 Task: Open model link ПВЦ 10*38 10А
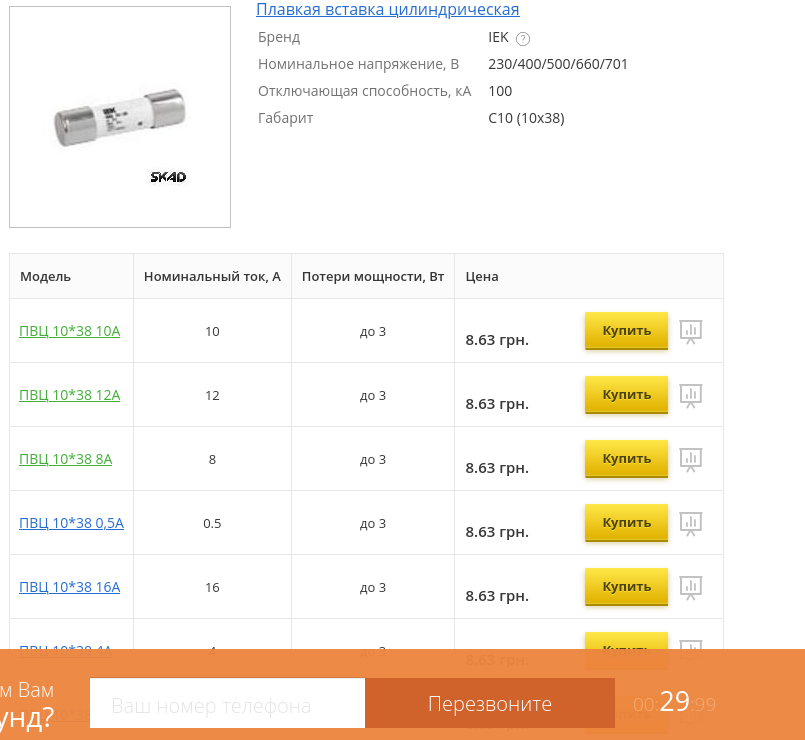tap(69, 331)
